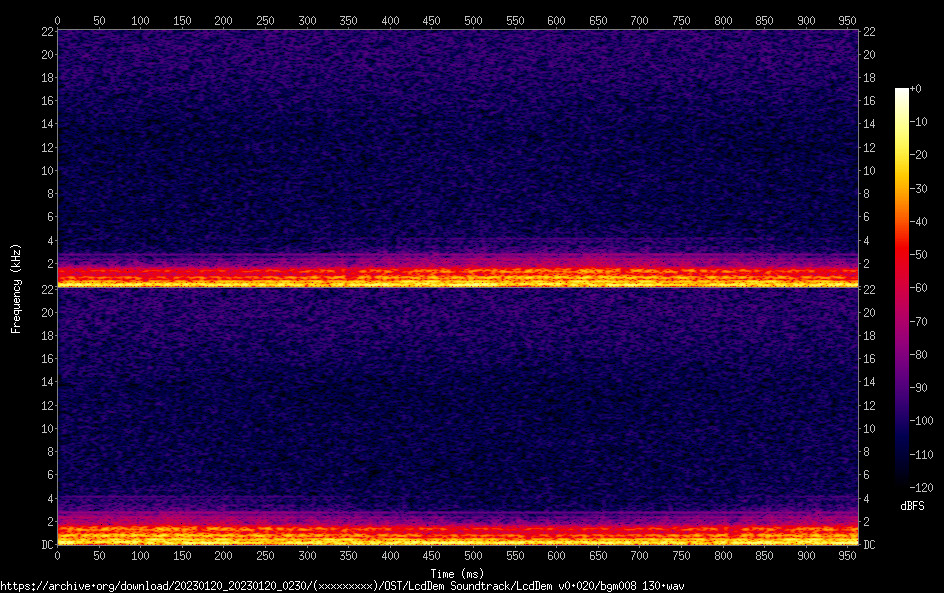Screen dimensions: 944x593
Task: Select the -60 mark on the dBFS scale
Action: tap(915, 287)
